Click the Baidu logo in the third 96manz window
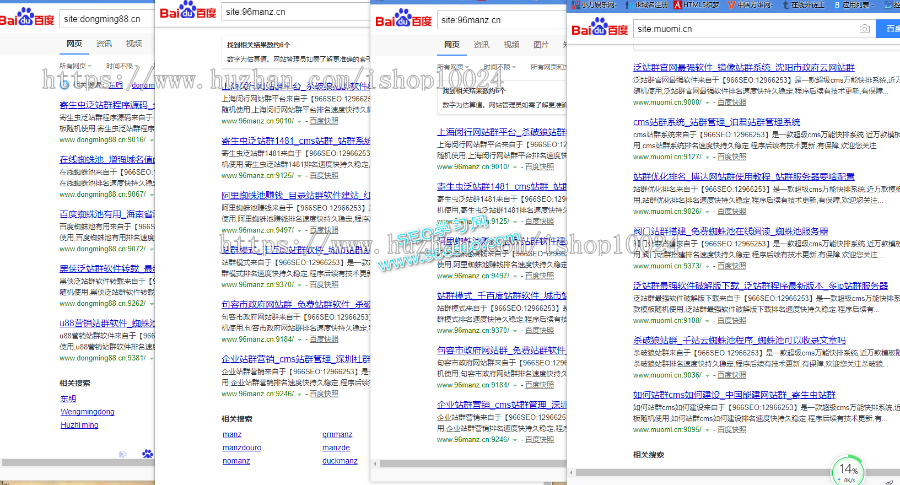900x485 pixels. (403, 18)
